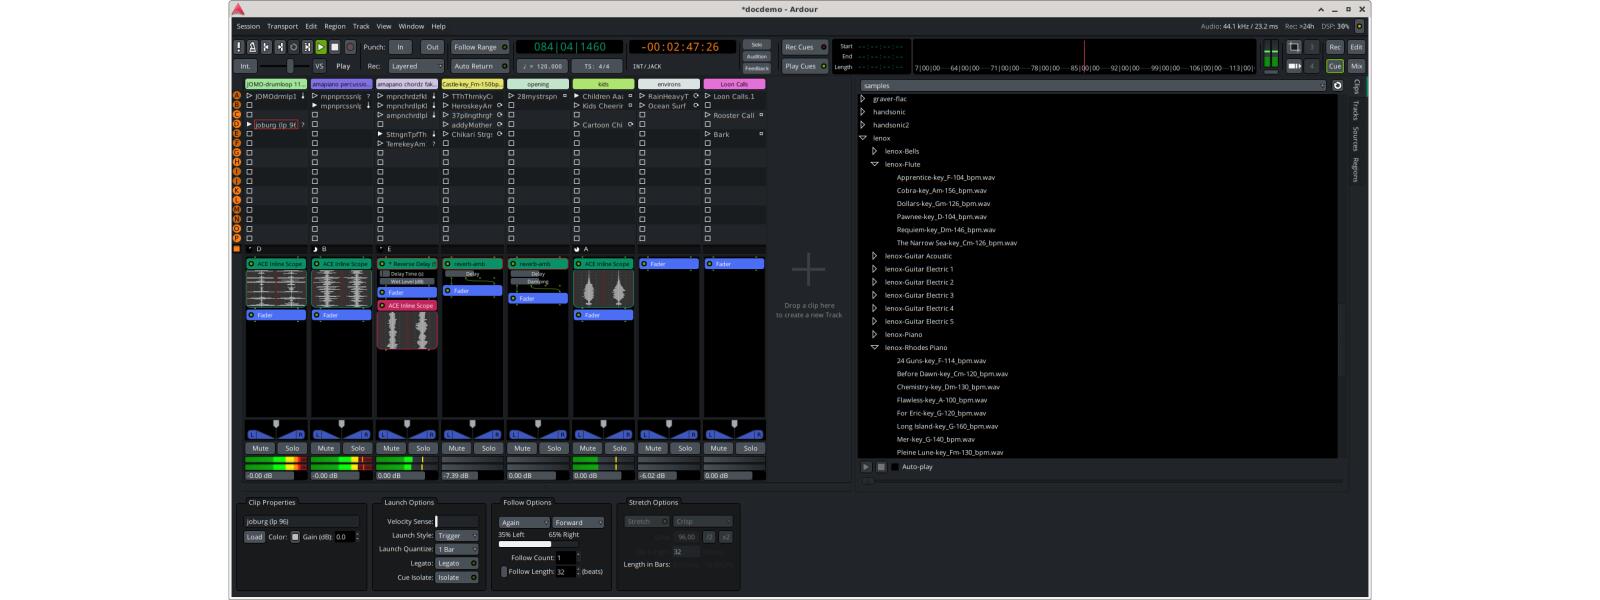
Task: Toggle the Follow Range option
Action: 479,47
